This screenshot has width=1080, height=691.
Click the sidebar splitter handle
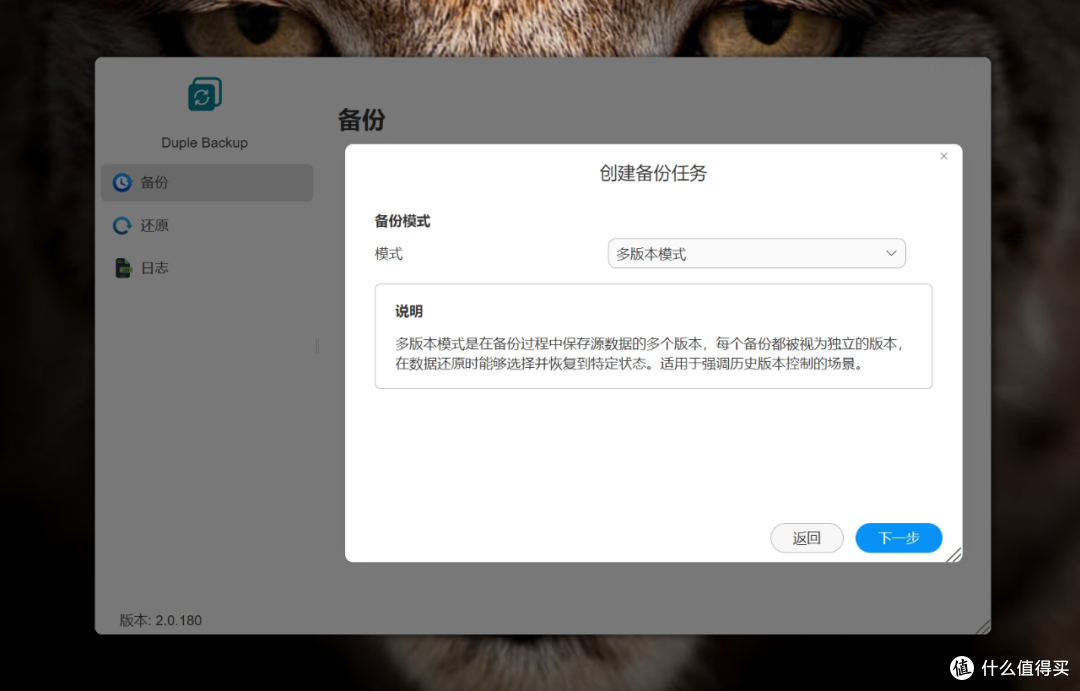pos(317,345)
